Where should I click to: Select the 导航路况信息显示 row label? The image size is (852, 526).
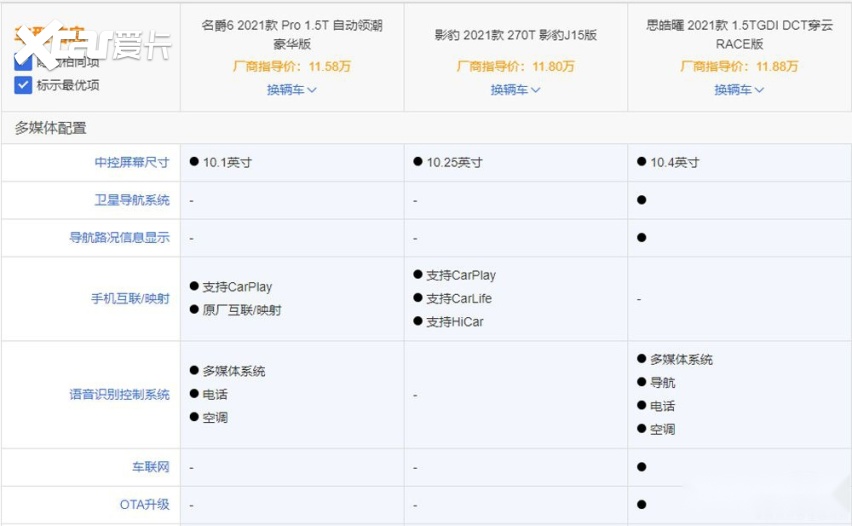pyautogui.click(x=119, y=238)
